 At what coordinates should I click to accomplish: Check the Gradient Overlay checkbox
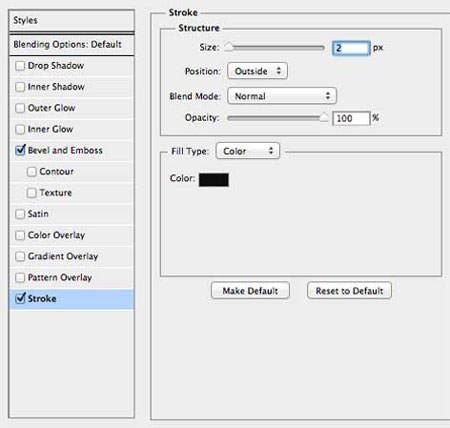[20, 256]
